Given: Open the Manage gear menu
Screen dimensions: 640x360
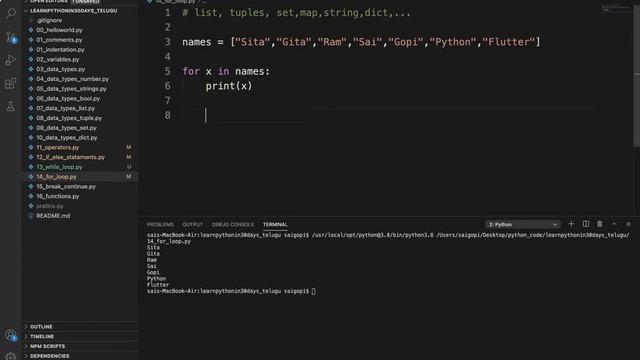Looking at the screenshot, I should (x=11, y=356).
